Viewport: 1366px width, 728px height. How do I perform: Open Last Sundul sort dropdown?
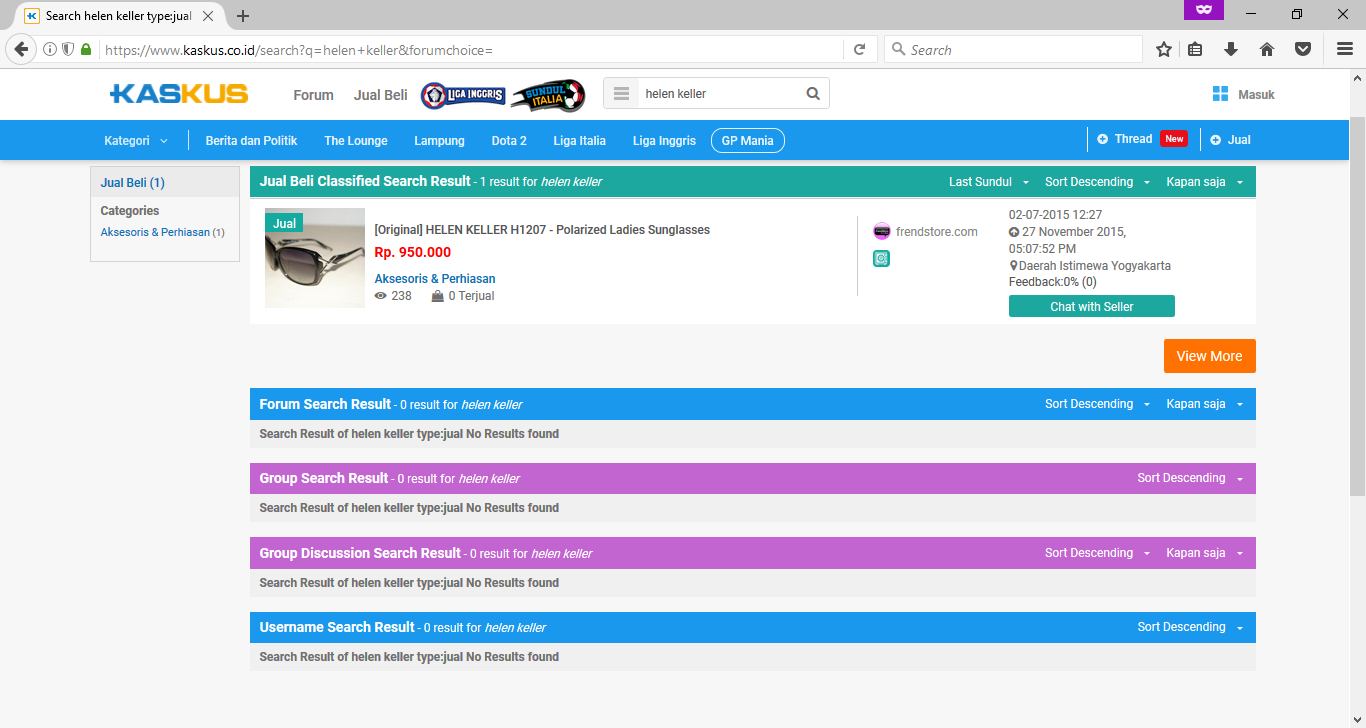click(x=989, y=182)
